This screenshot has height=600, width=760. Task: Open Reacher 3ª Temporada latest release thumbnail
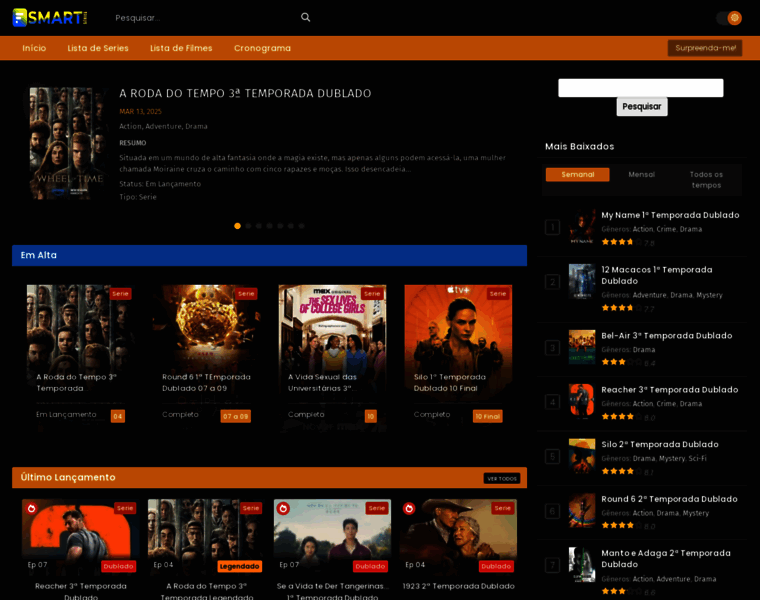(x=80, y=537)
